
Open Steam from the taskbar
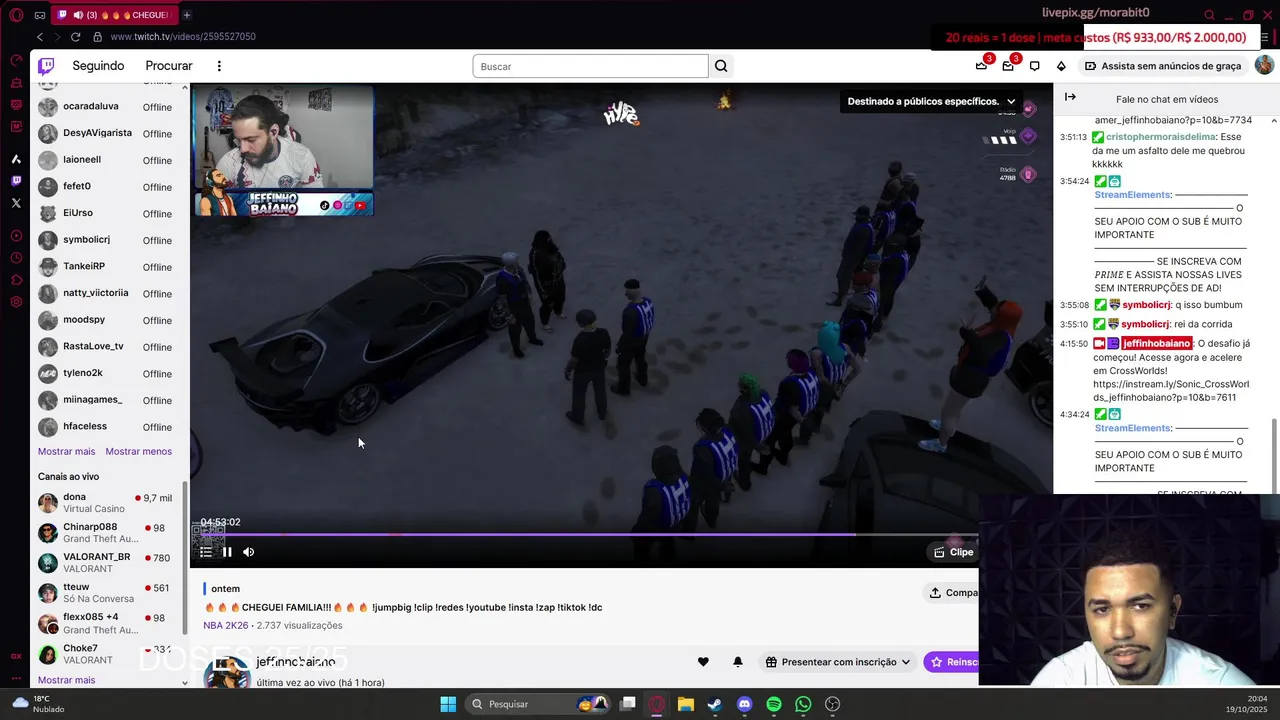point(715,704)
